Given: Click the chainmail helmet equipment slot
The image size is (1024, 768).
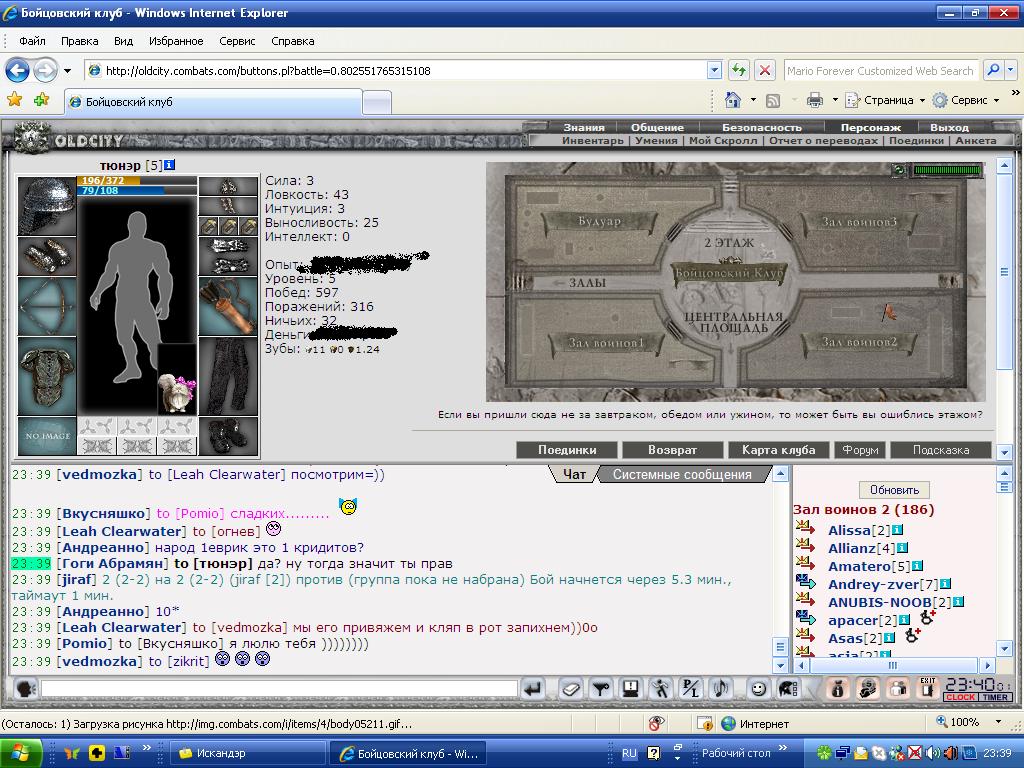Looking at the screenshot, I should tap(47, 206).
